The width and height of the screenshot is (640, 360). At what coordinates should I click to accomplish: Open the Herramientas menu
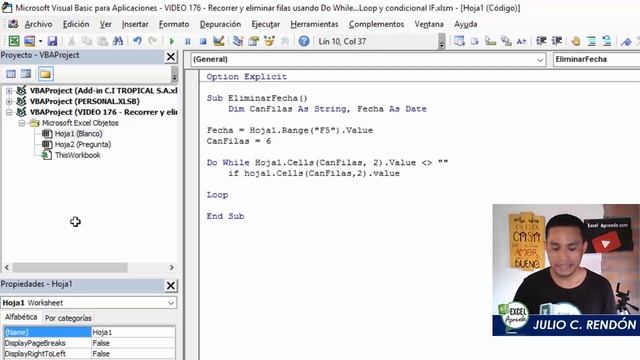tap(314, 24)
